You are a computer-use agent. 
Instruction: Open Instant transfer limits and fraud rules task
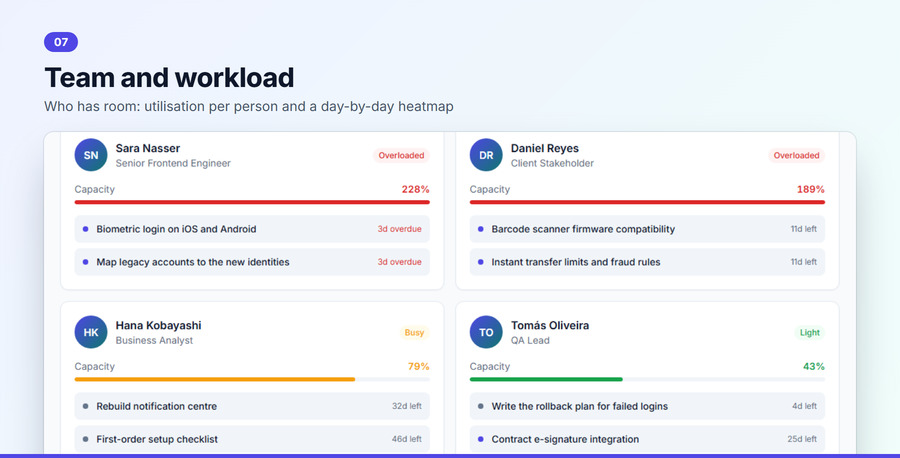tap(647, 262)
